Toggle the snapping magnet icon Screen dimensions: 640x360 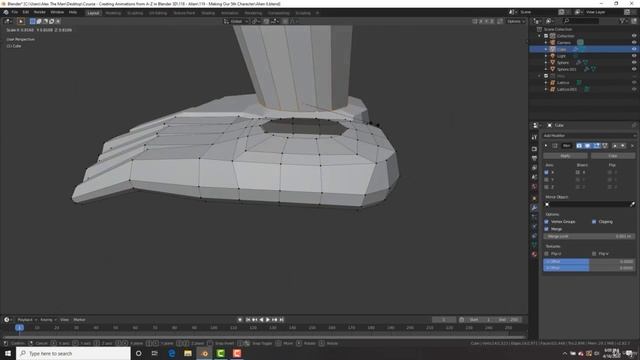click(266, 21)
